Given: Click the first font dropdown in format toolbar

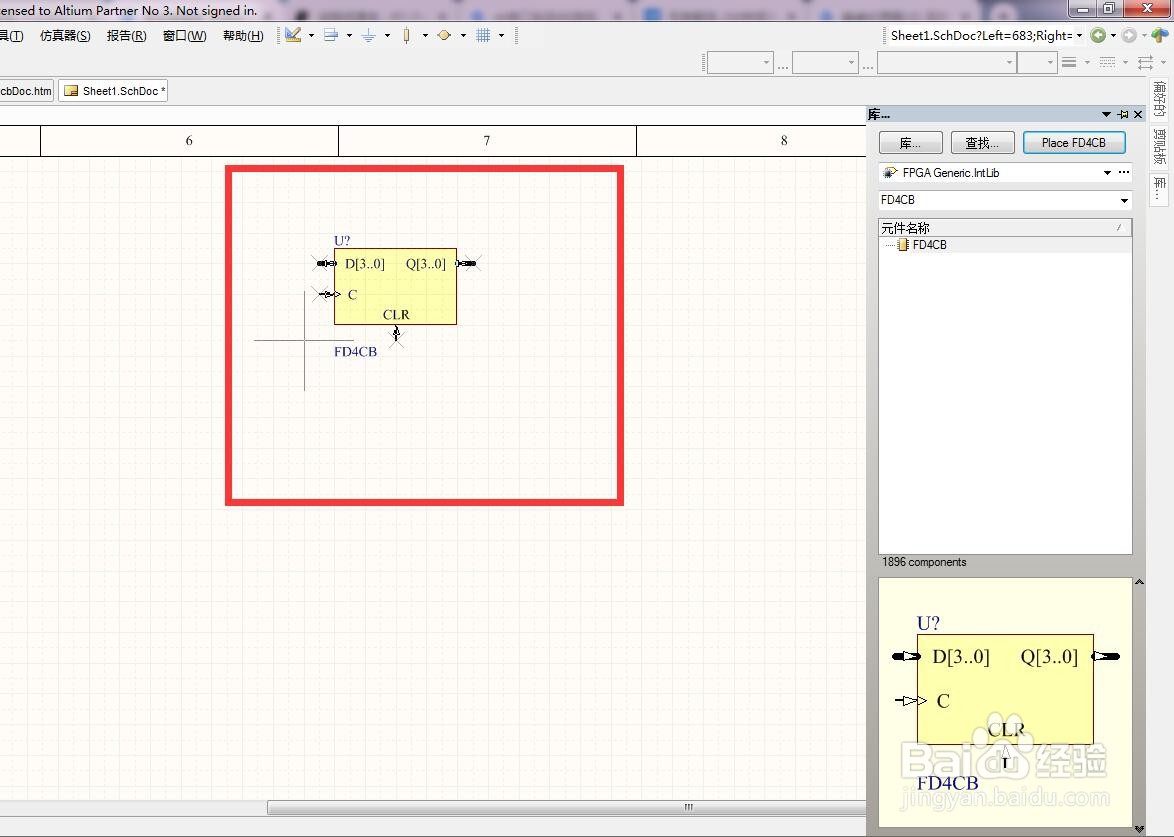Looking at the screenshot, I should click(740, 63).
